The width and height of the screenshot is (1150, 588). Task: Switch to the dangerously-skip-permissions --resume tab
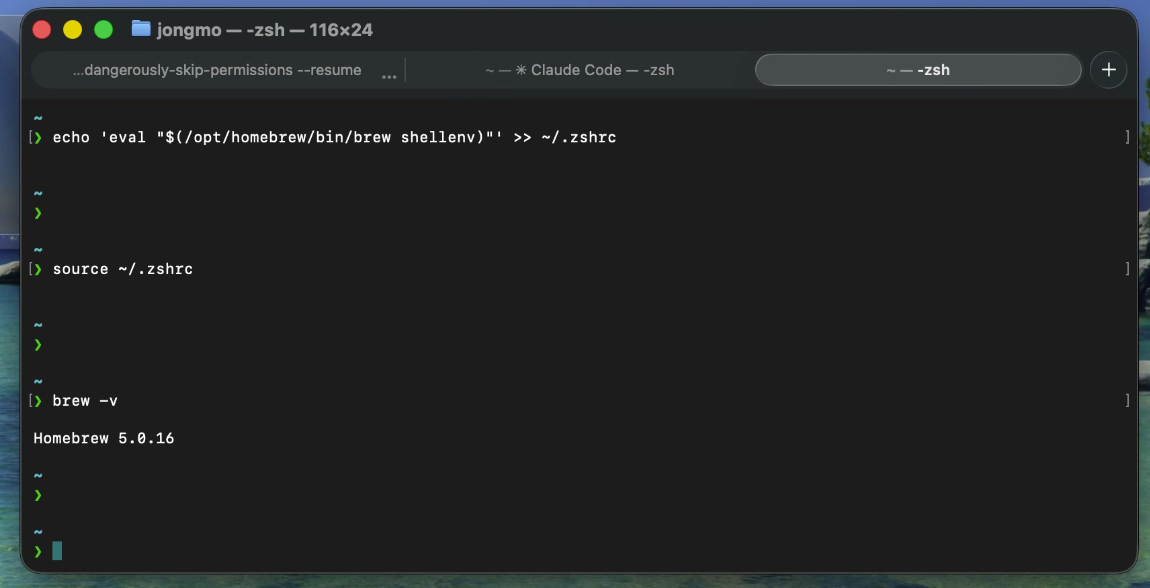217,70
